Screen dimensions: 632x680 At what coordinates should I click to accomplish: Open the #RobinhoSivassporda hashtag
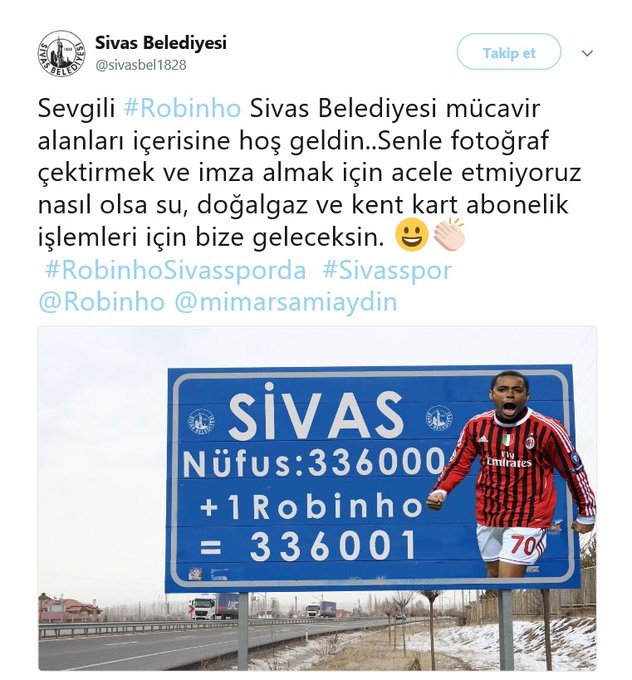[x=176, y=270]
